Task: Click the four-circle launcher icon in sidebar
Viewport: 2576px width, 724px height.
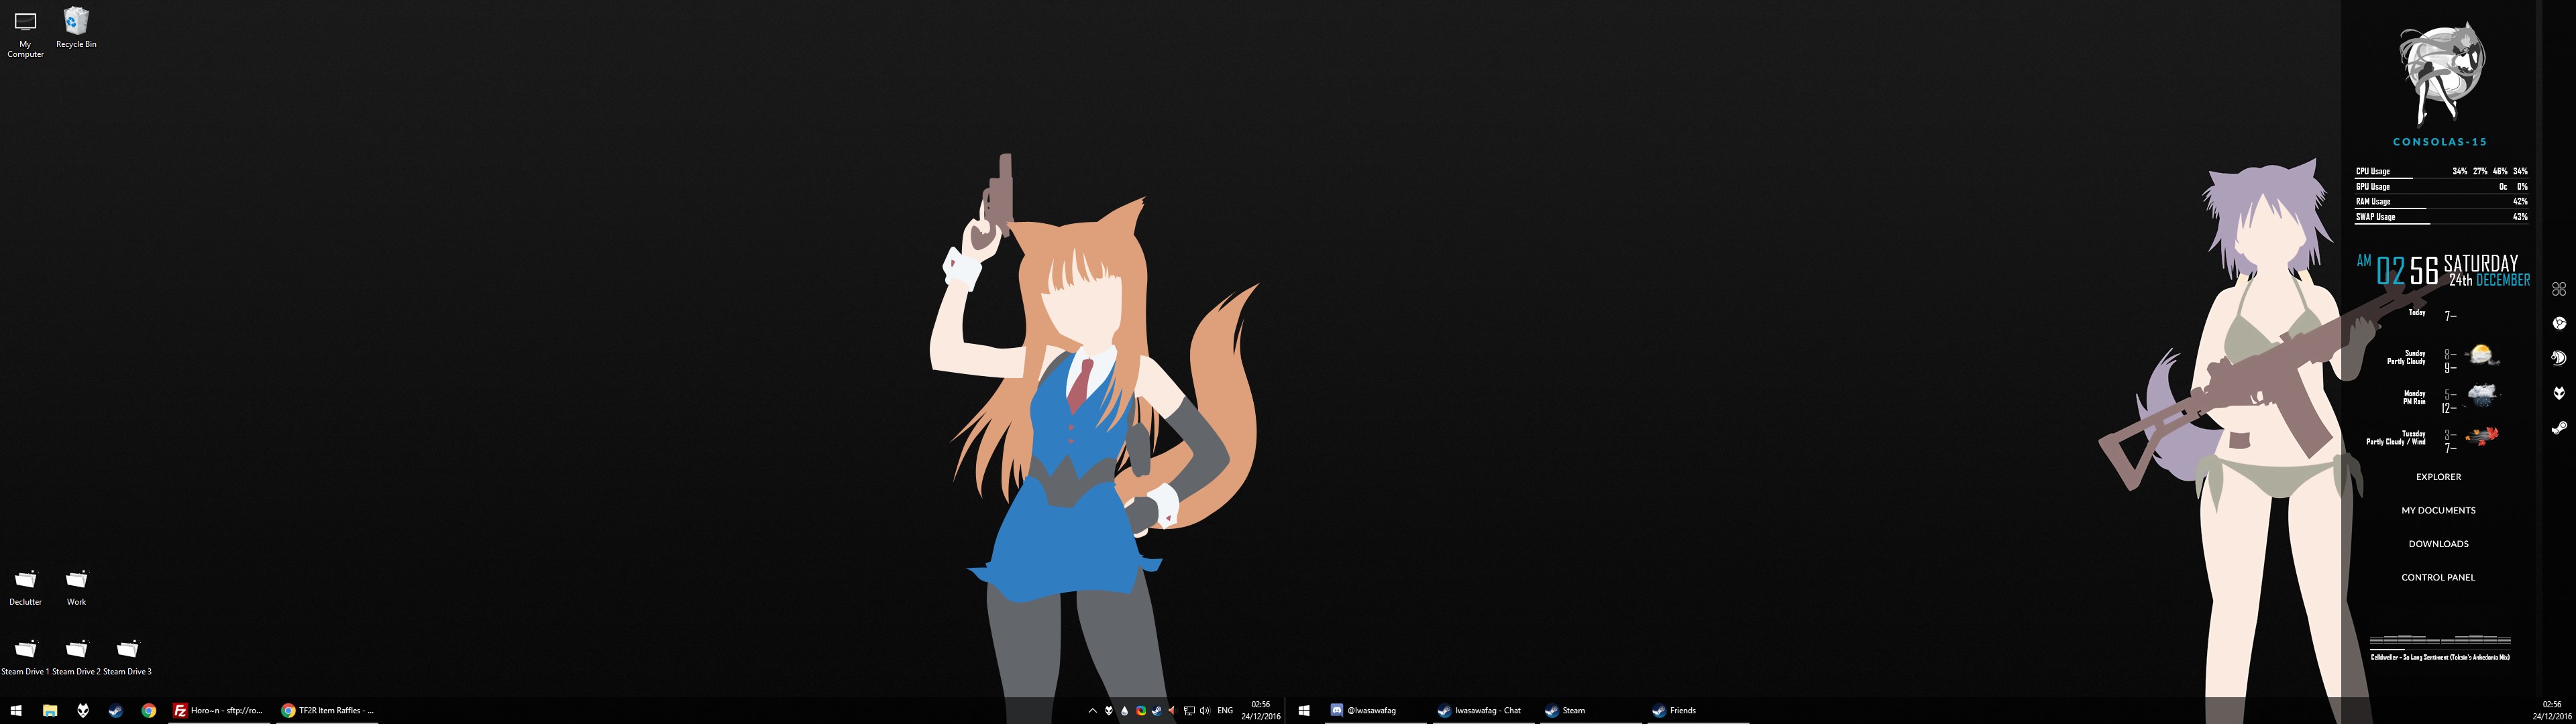Action: pyautogui.click(x=2559, y=289)
